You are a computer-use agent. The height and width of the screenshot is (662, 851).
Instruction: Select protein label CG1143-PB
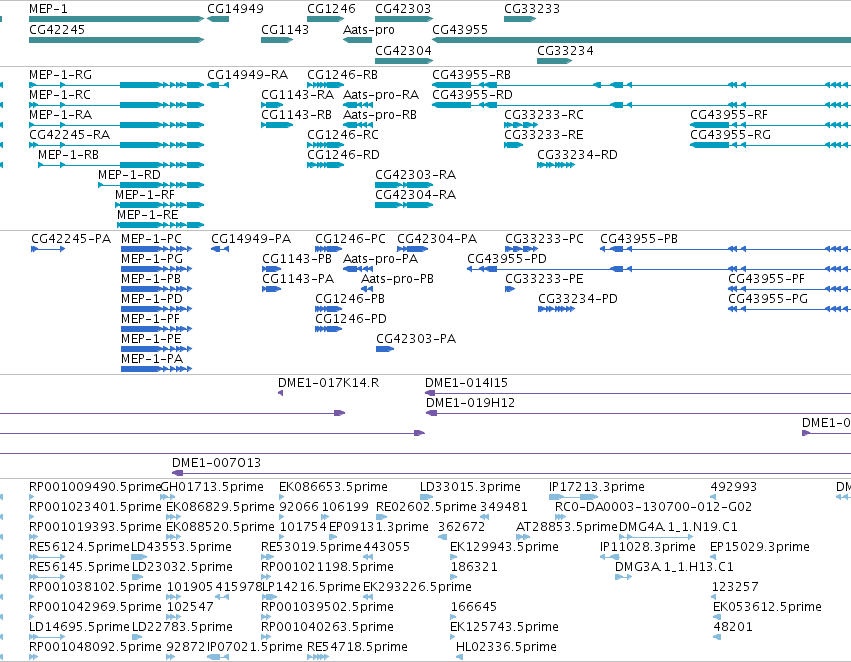point(297,259)
